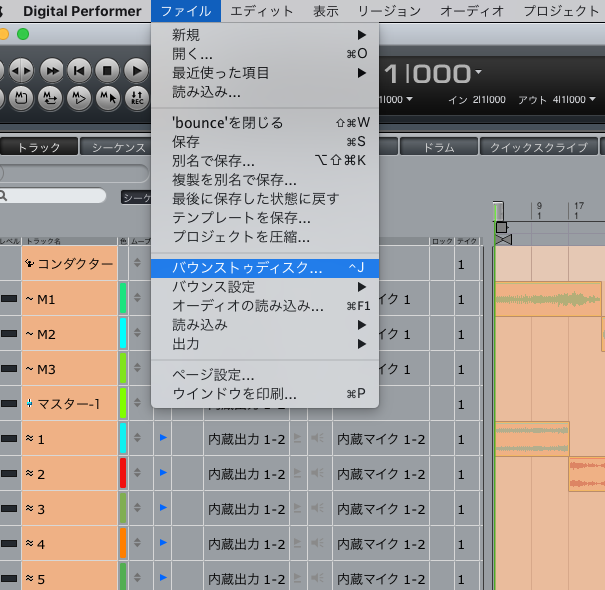Open the リージョン menu
Screen dimensions: 605x590
pyautogui.click(x=389, y=11)
